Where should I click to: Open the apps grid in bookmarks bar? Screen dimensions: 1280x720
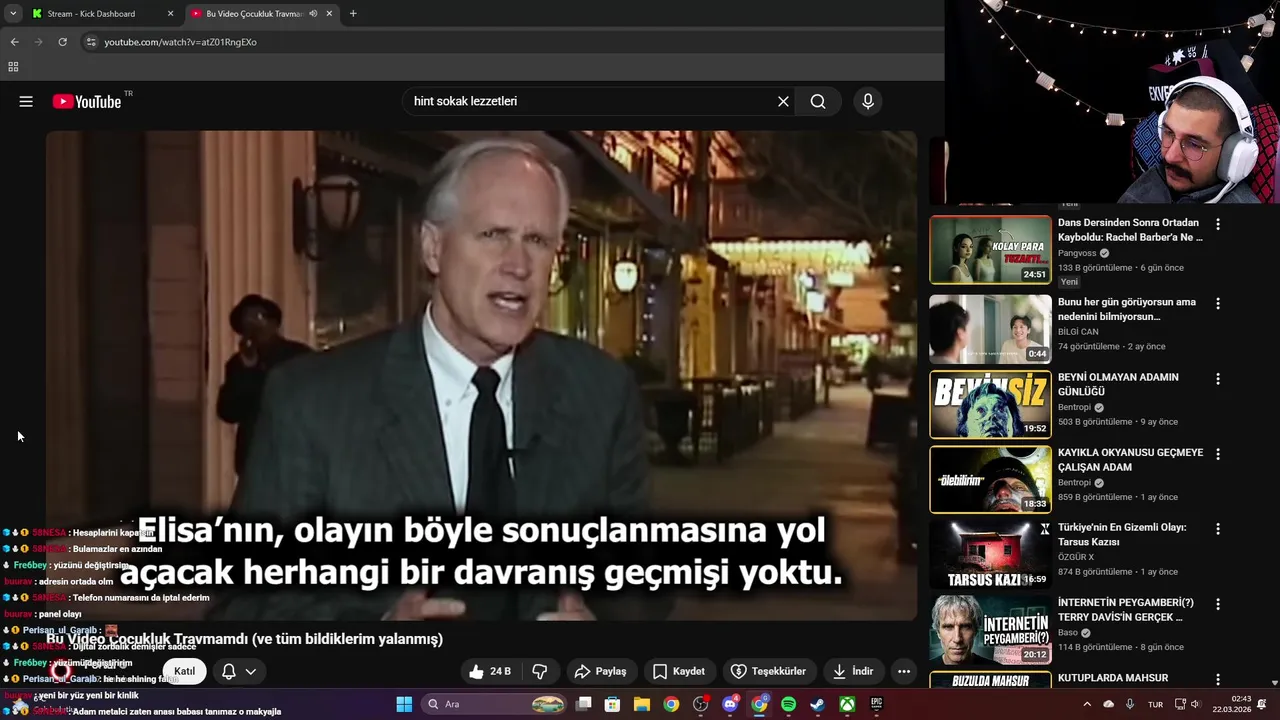pyautogui.click(x=13, y=67)
